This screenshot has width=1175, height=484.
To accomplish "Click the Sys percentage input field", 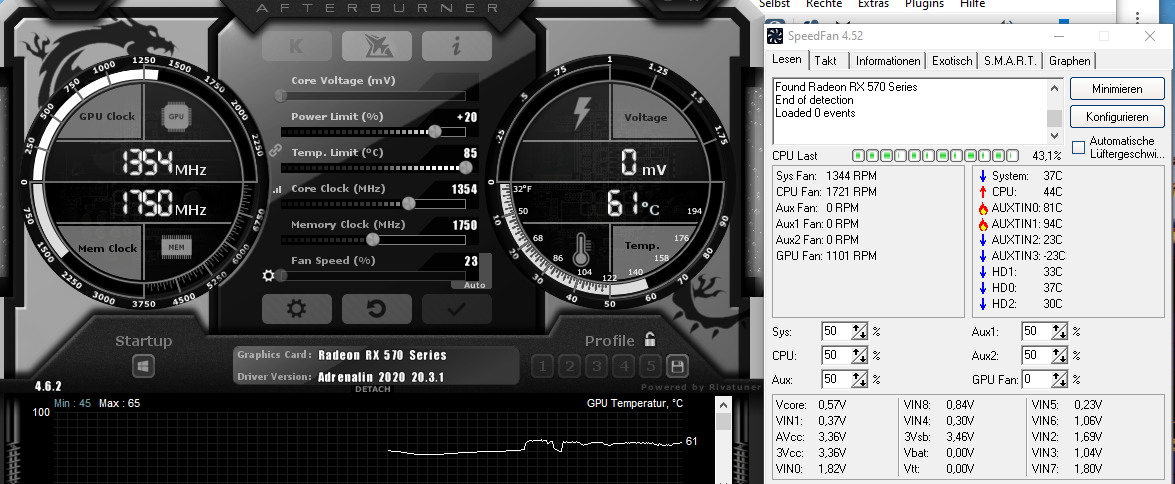I will 836,331.
